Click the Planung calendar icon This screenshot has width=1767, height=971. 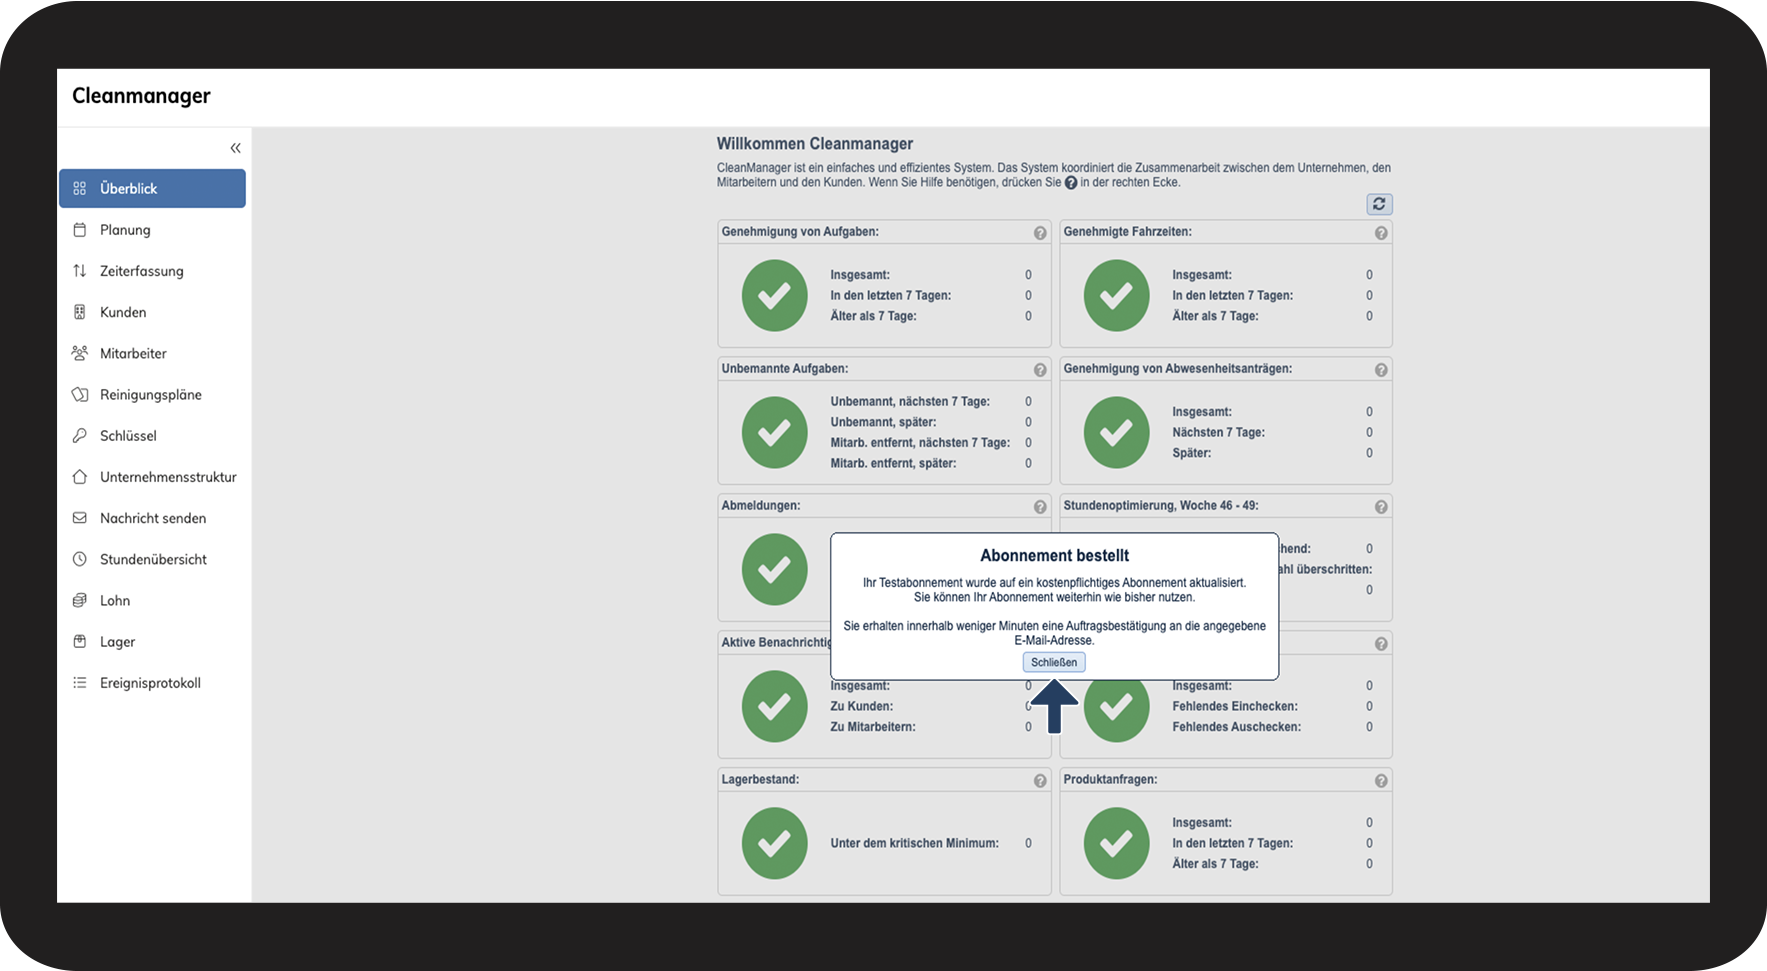[80, 230]
